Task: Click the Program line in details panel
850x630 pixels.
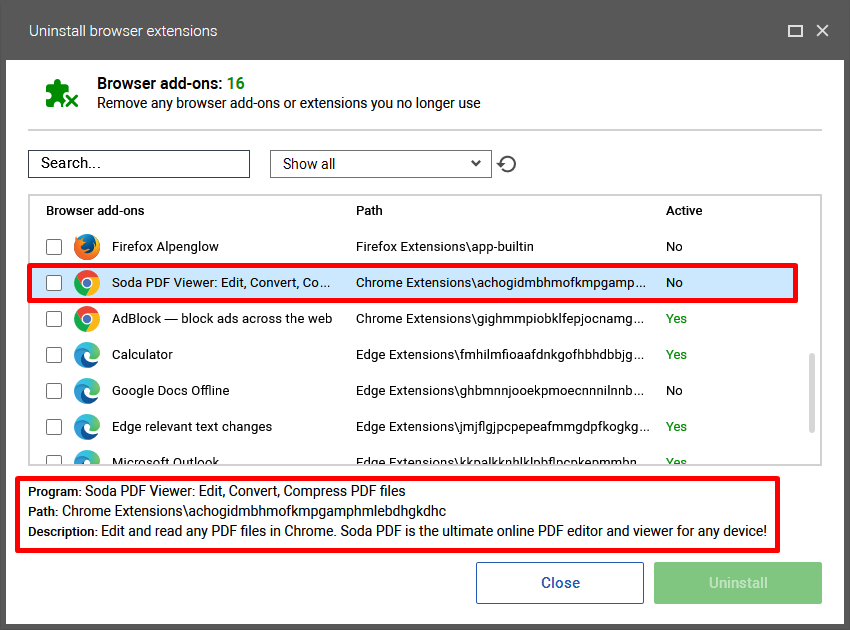Action: (x=217, y=491)
